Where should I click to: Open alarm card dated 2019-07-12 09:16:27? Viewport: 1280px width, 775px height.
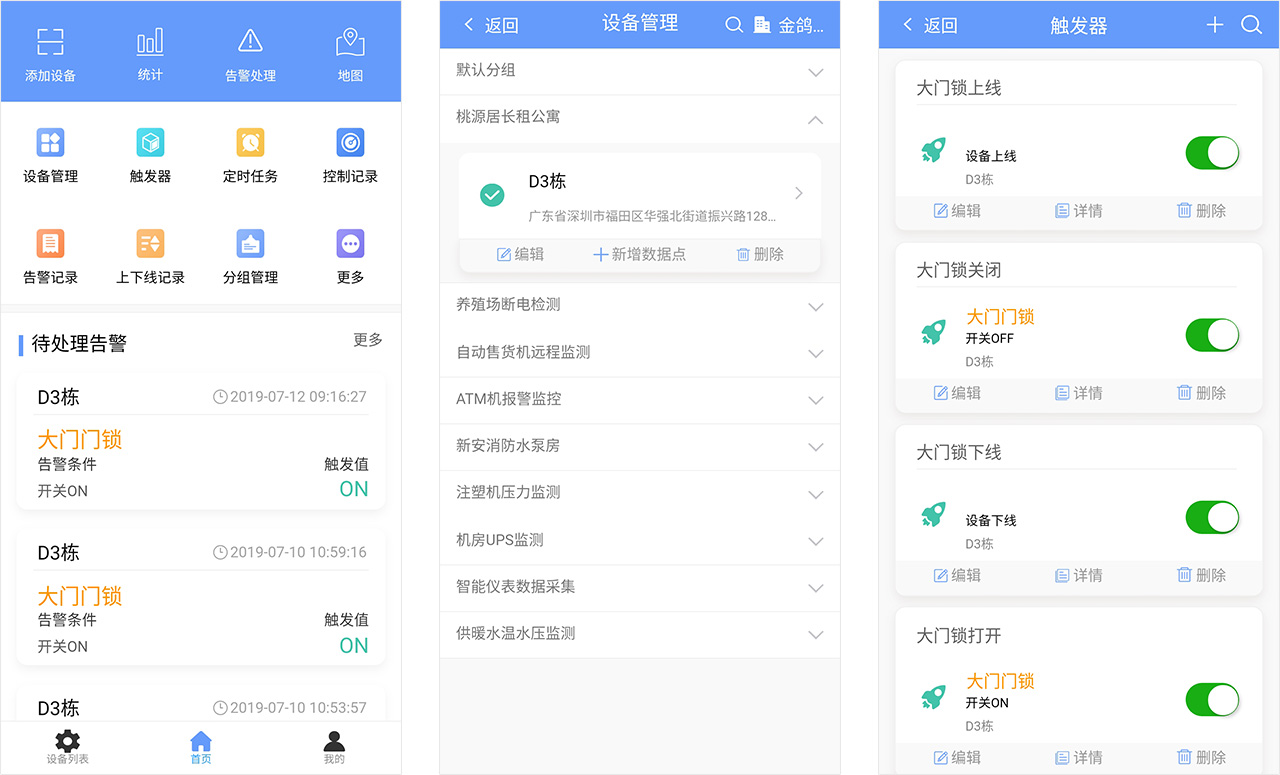pos(201,442)
